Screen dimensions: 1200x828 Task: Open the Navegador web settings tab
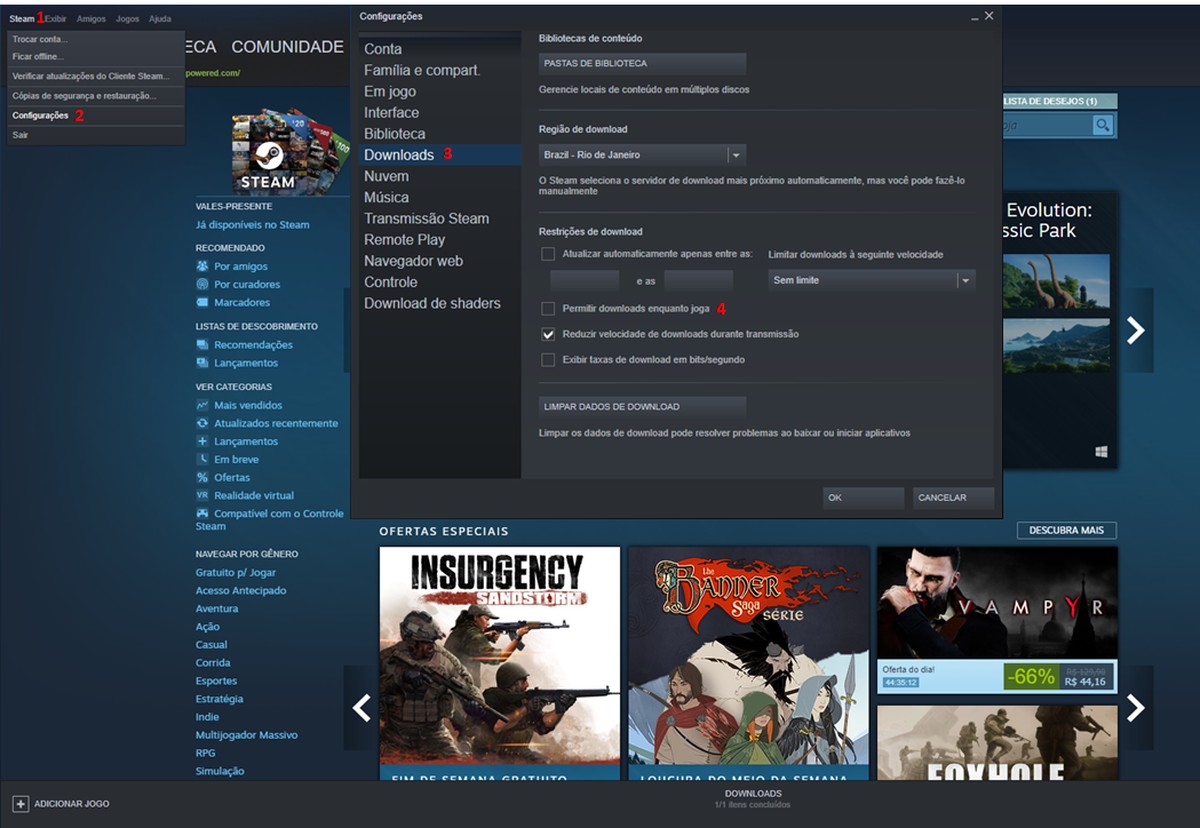pos(440,261)
